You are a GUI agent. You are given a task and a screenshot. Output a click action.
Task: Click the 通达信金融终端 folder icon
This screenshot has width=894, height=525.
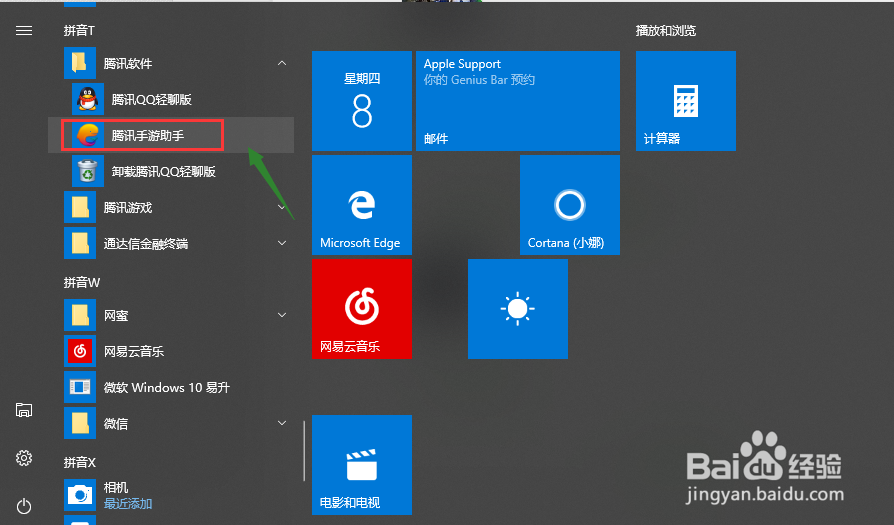(80, 243)
